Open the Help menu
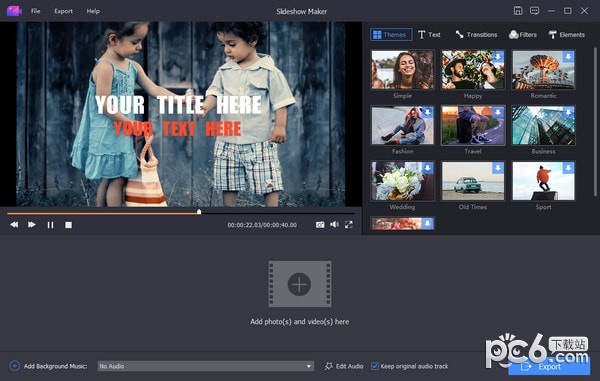 (93, 11)
